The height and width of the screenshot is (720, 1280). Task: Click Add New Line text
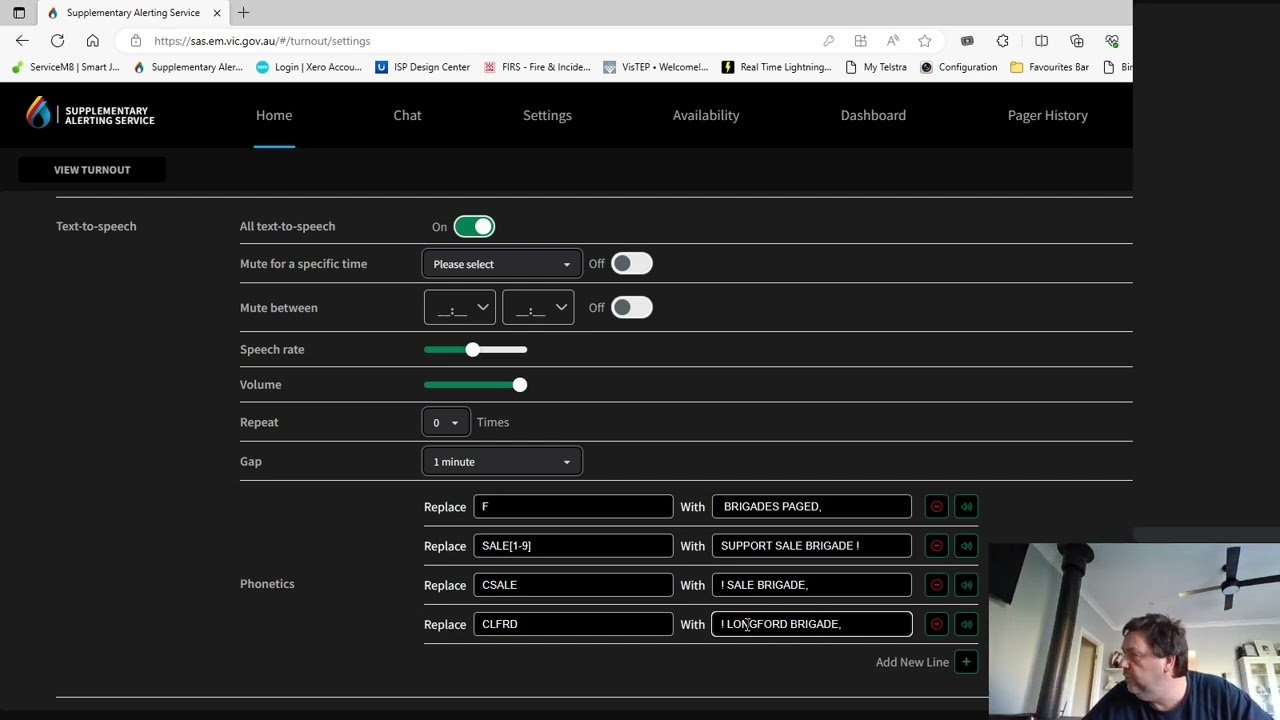(912, 662)
